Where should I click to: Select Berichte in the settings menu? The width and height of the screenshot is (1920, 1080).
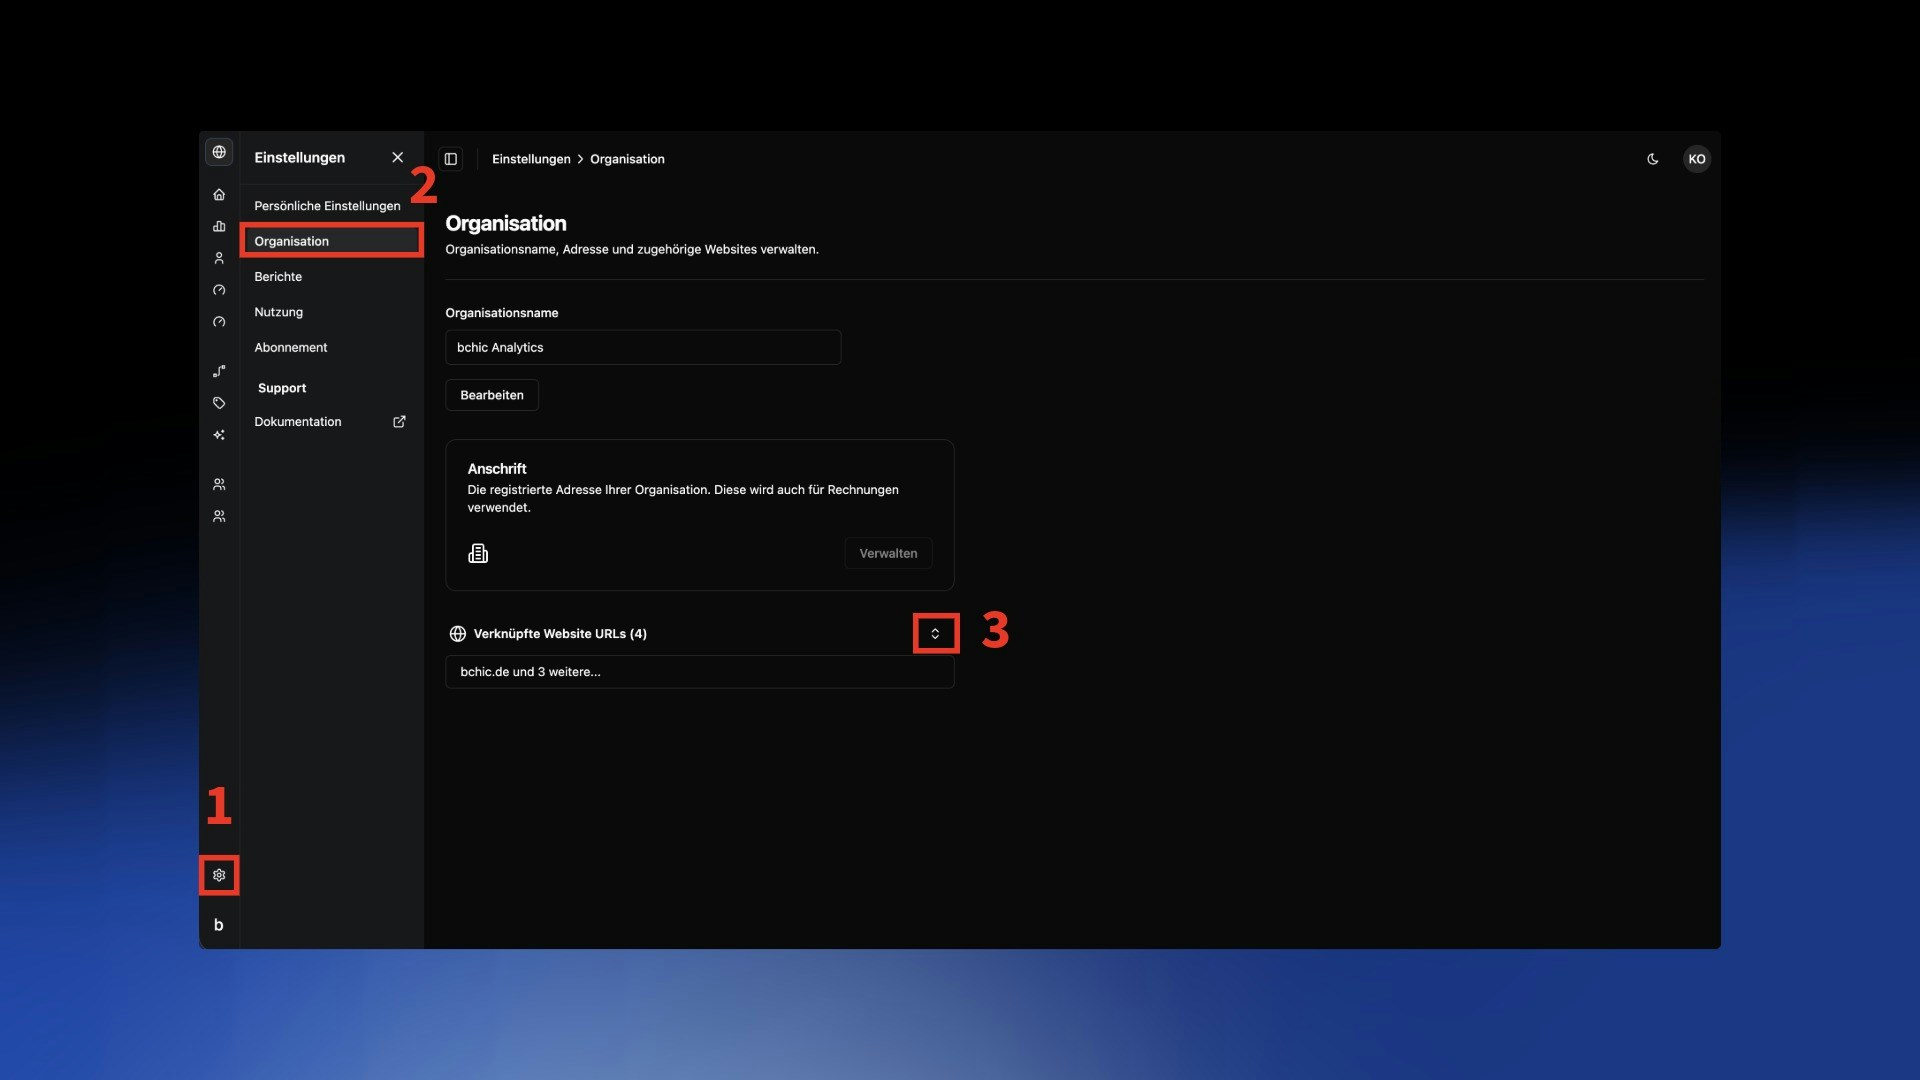coord(278,276)
